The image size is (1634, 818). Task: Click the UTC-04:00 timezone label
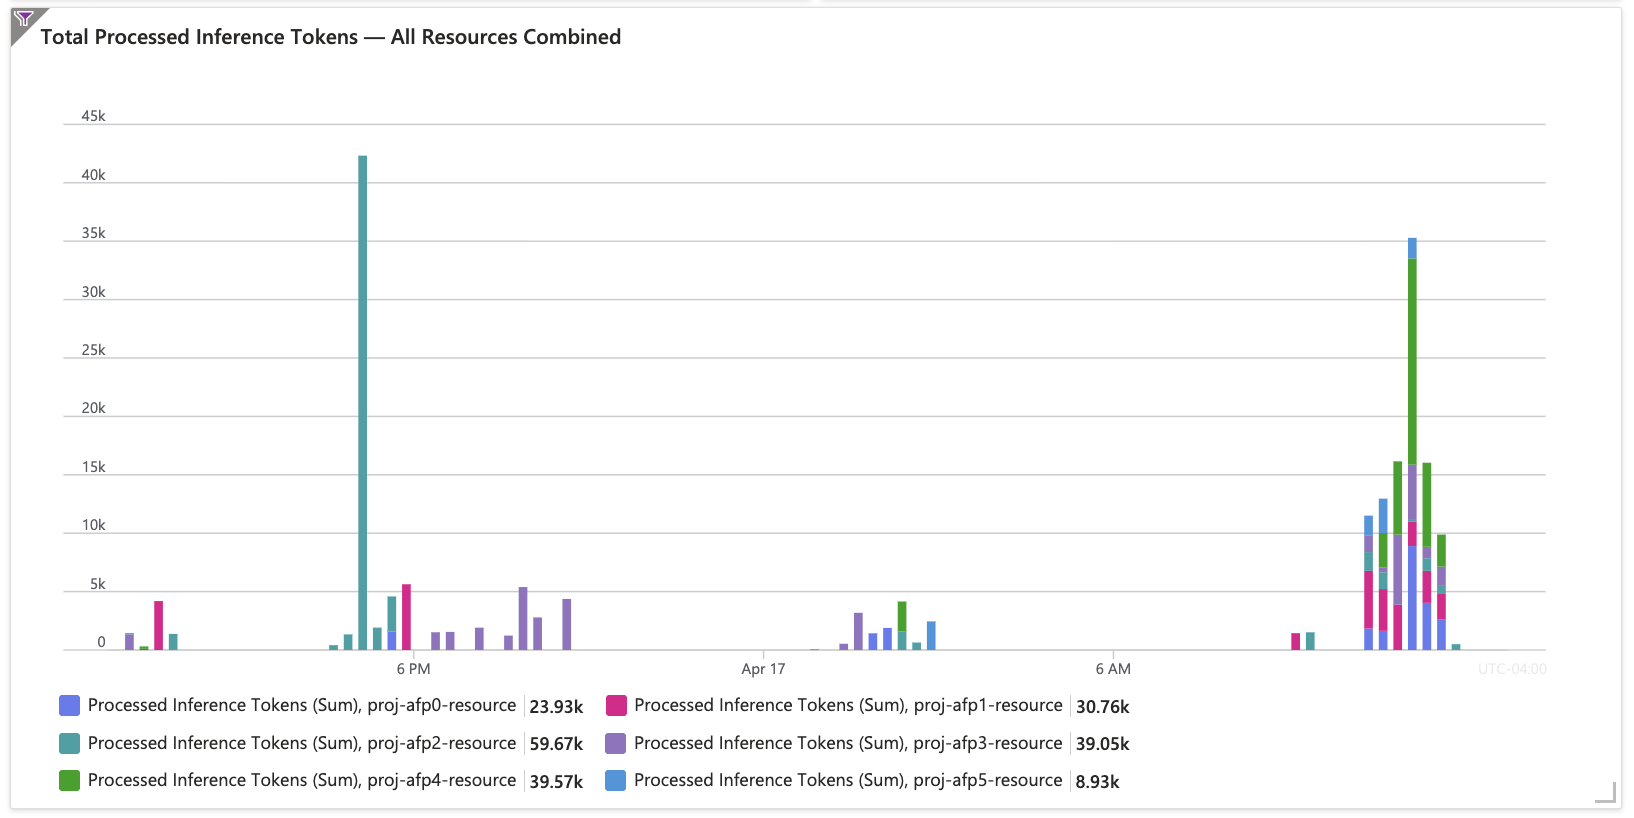1512,669
